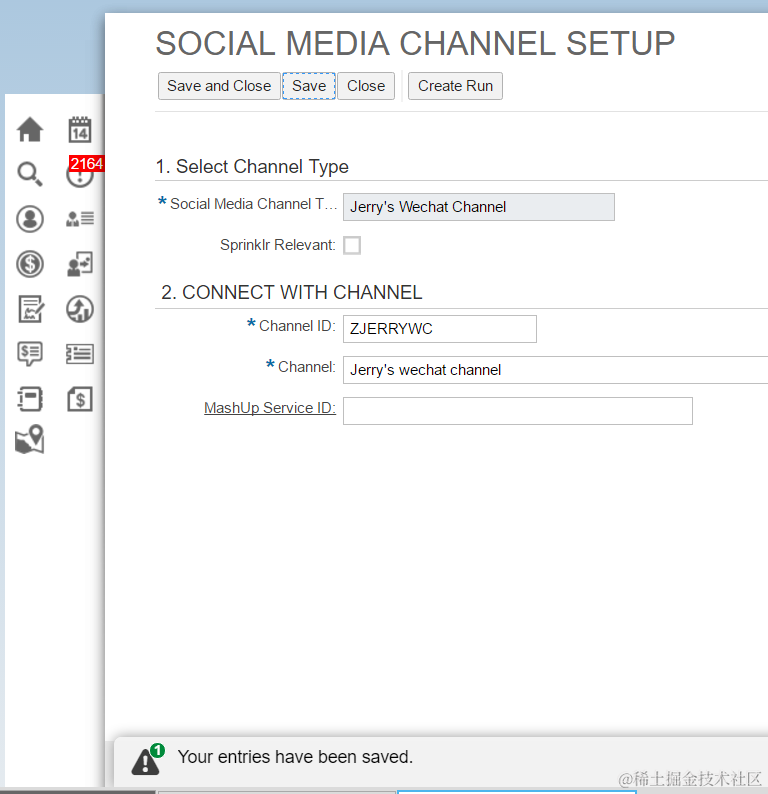The height and width of the screenshot is (794, 768).
Task: Click the Close button
Action: pyautogui.click(x=366, y=86)
